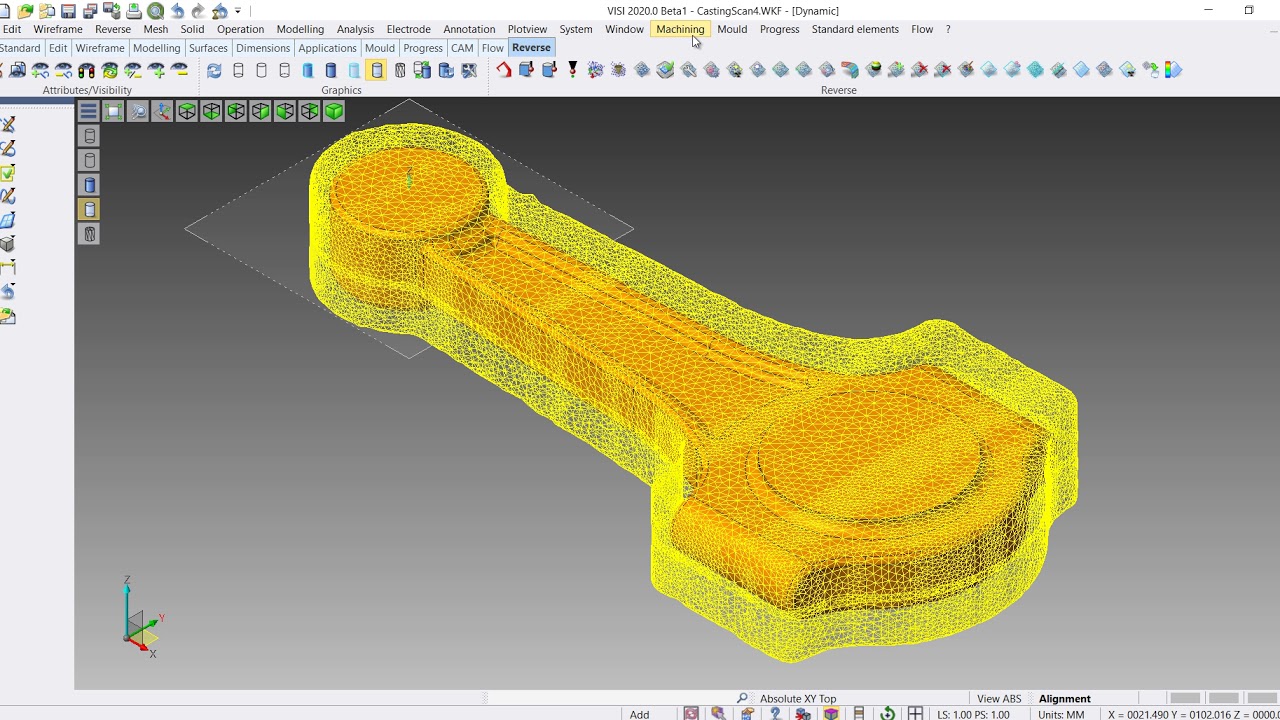The image size is (1280, 720).
Task: Click the Units: MM status field
Action: [x=1061, y=714]
